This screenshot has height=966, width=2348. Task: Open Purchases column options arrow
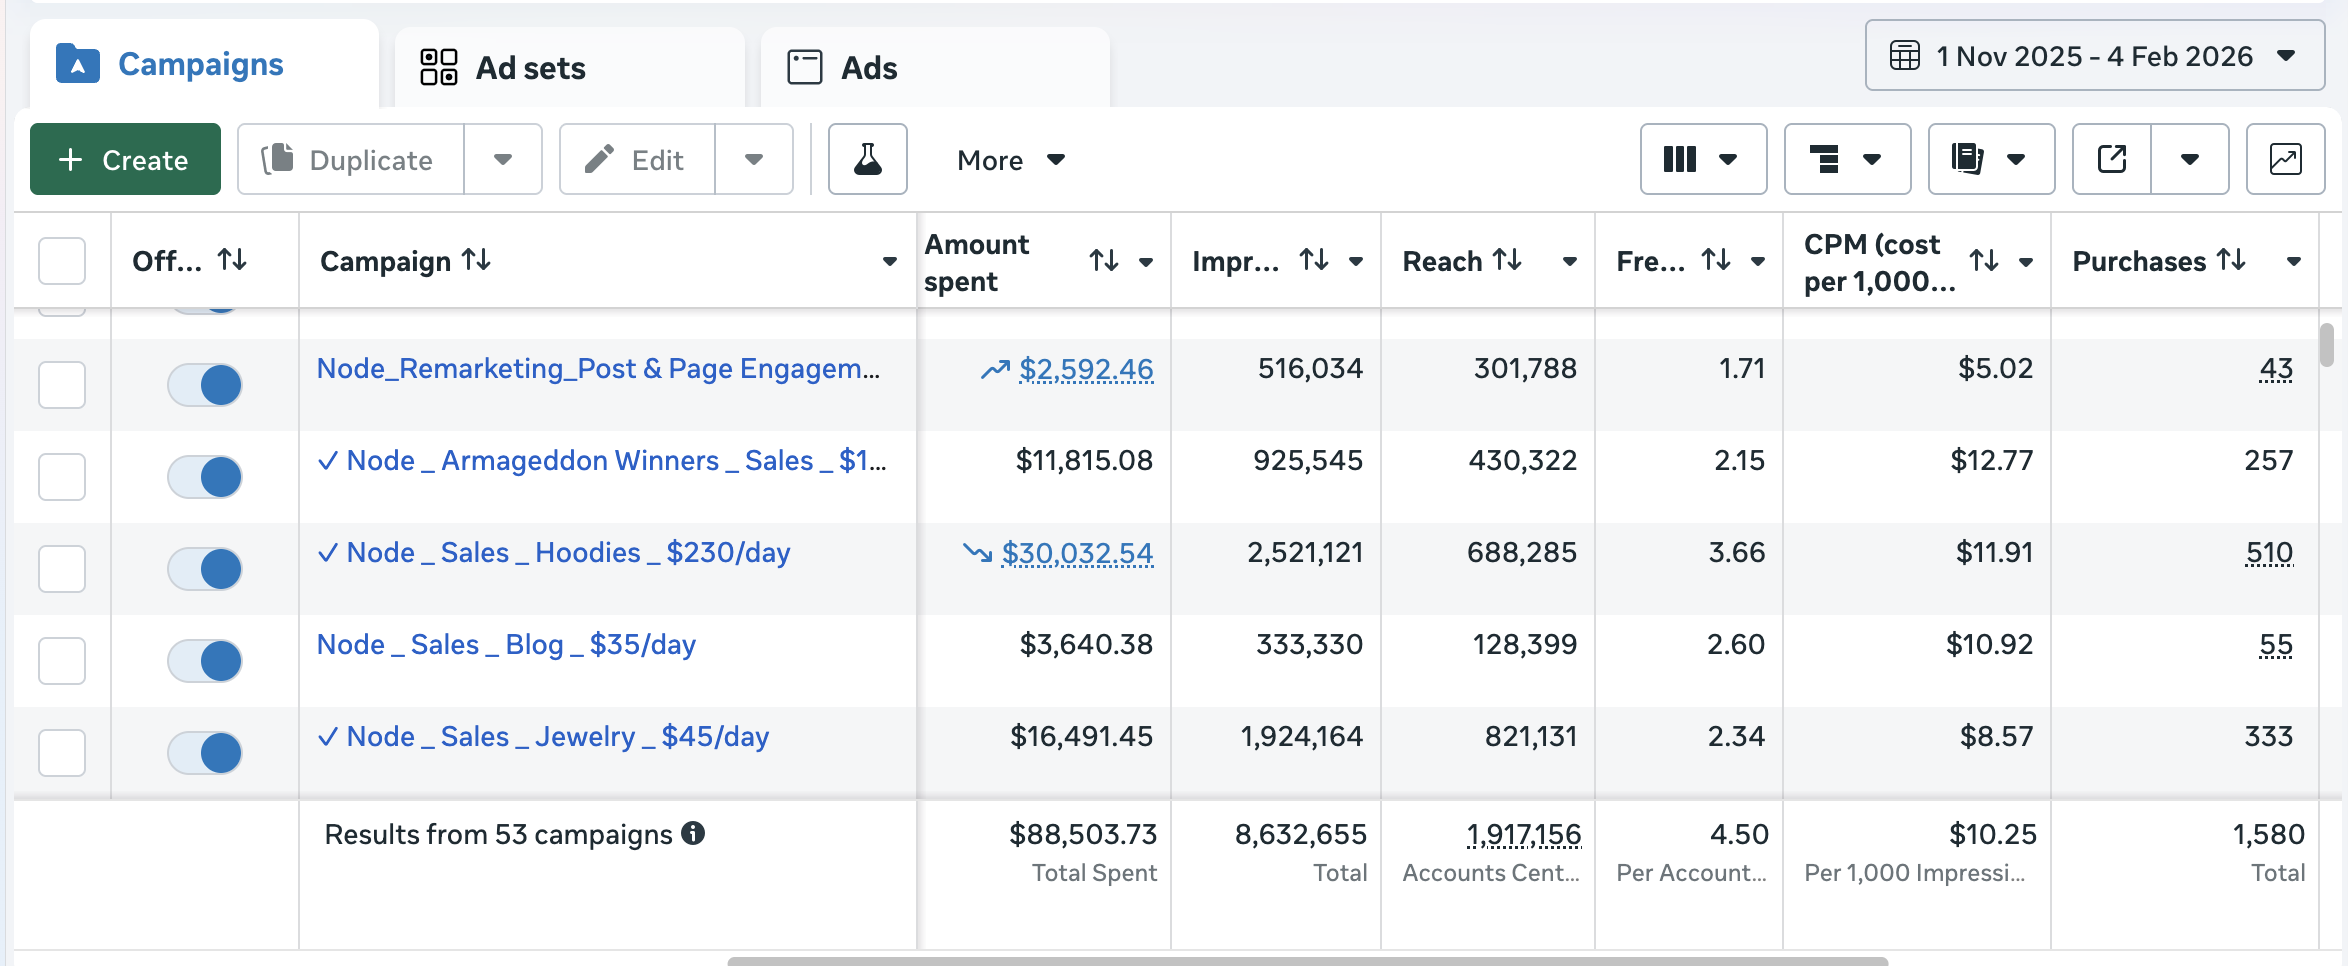tap(2294, 262)
